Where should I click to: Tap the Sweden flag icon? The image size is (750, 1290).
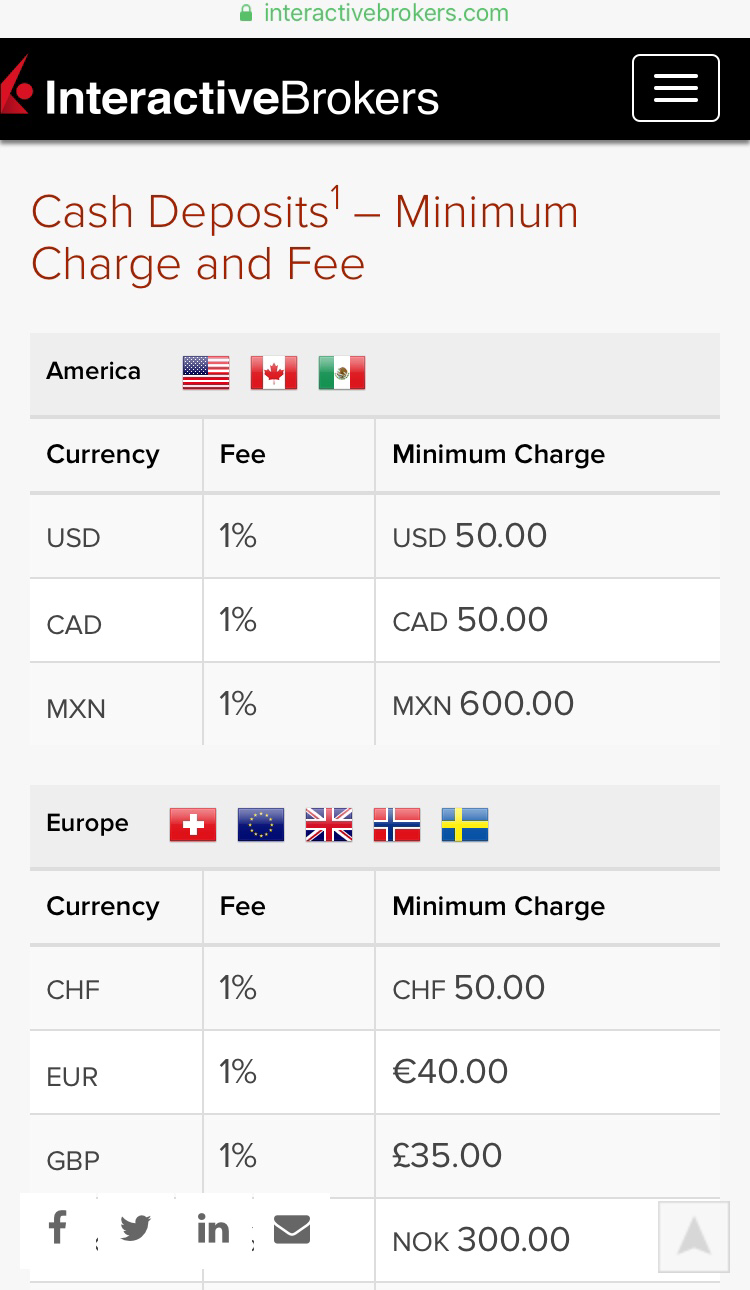click(x=465, y=825)
